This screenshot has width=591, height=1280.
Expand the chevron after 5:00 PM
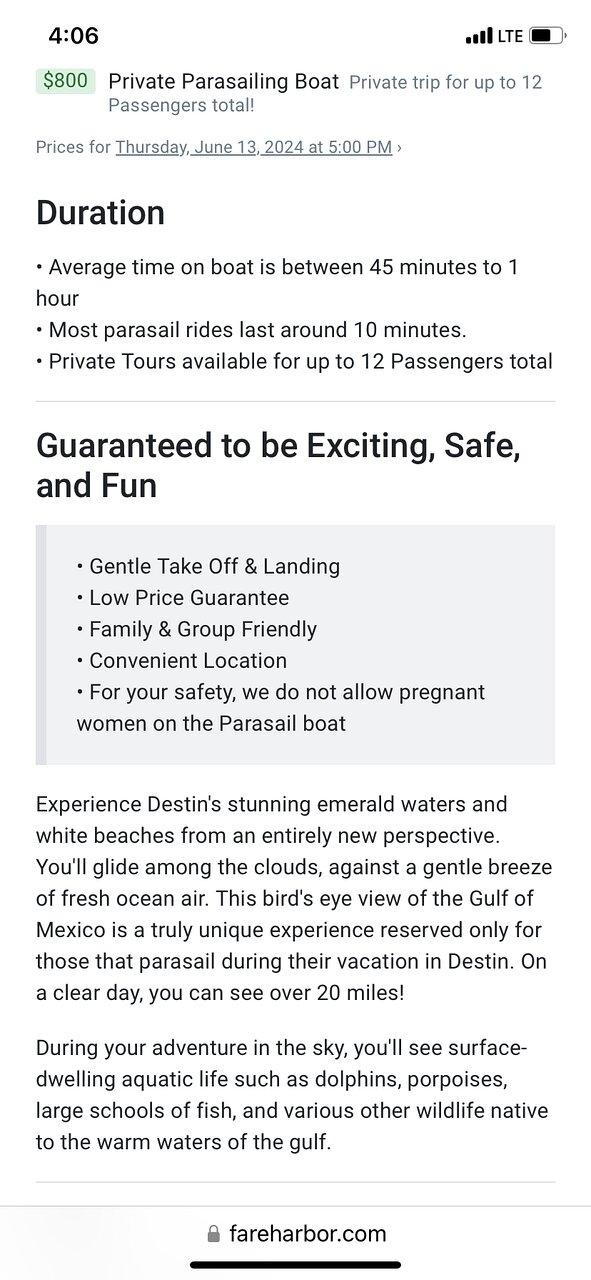[399, 147]
